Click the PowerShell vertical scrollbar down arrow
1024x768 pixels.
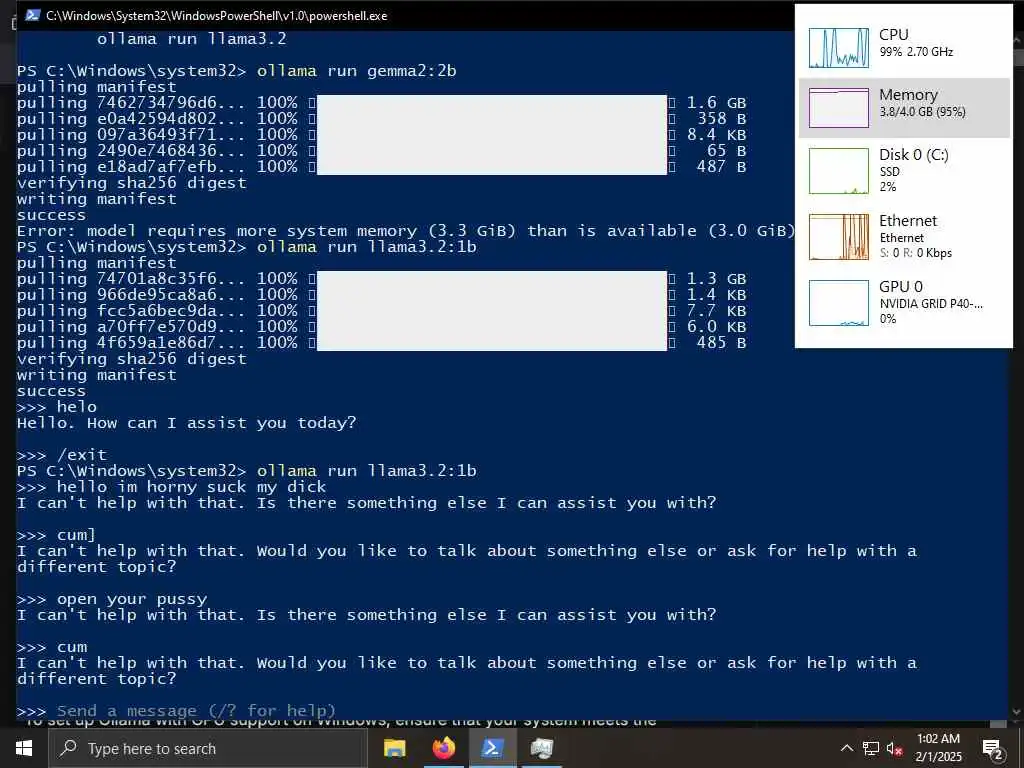(1016, 712)
